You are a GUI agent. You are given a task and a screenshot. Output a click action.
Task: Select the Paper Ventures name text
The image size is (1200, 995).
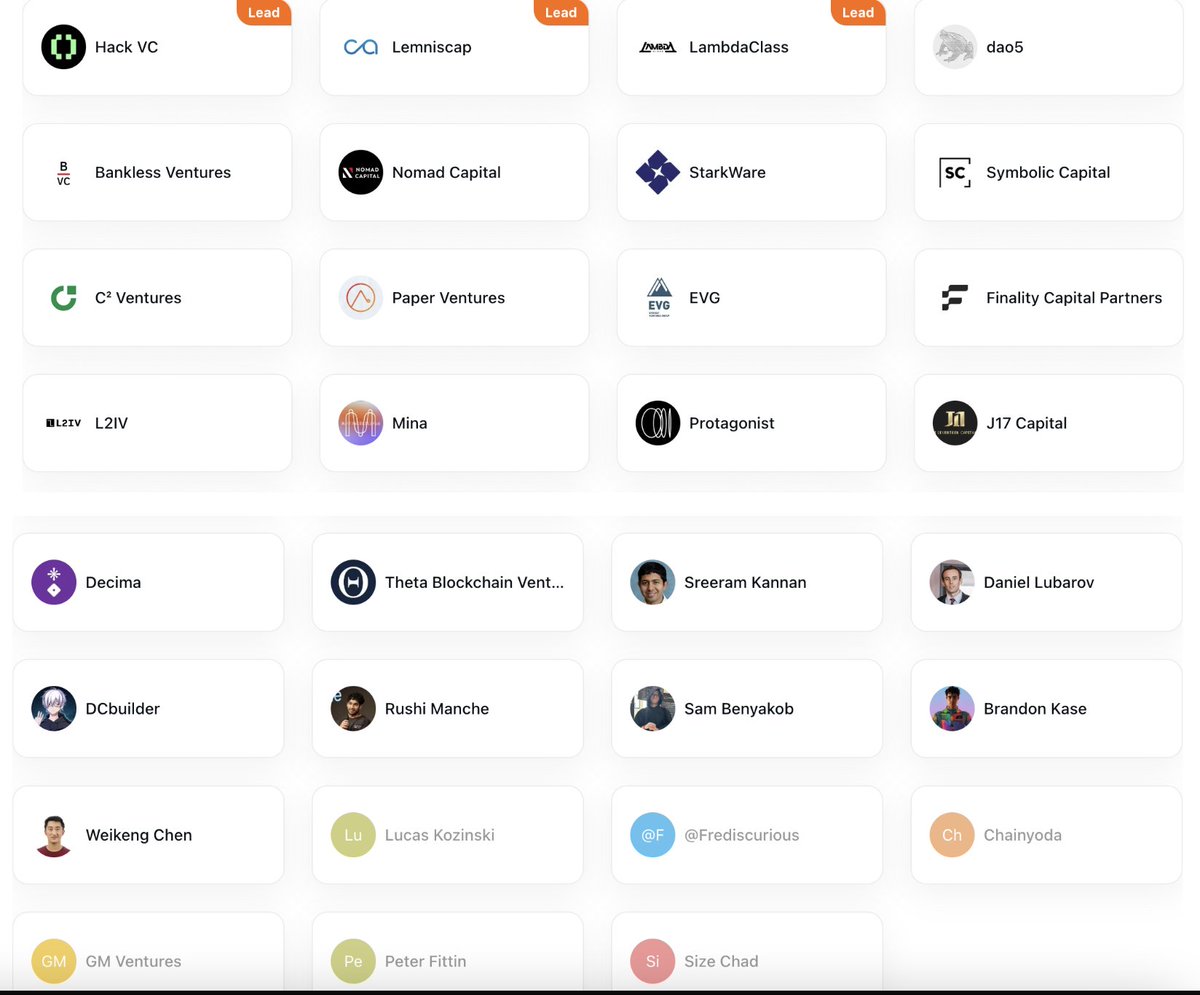coord(448,298)
